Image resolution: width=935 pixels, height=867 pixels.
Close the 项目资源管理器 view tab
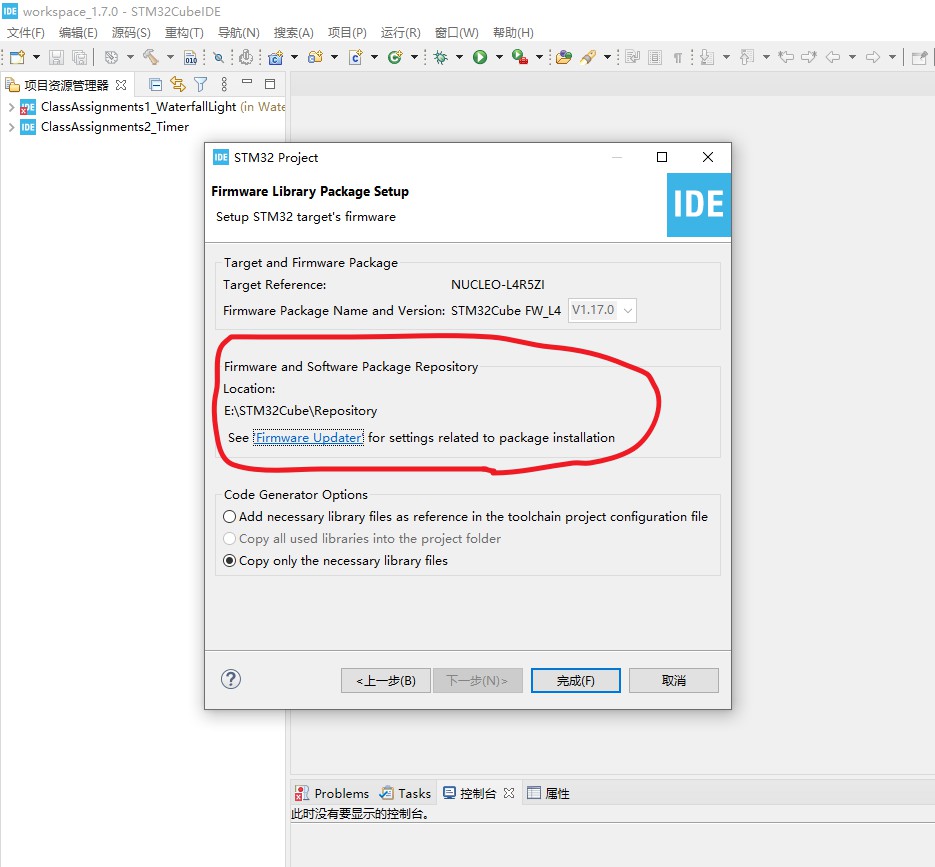pyautogui.click(x=121, y=85)
